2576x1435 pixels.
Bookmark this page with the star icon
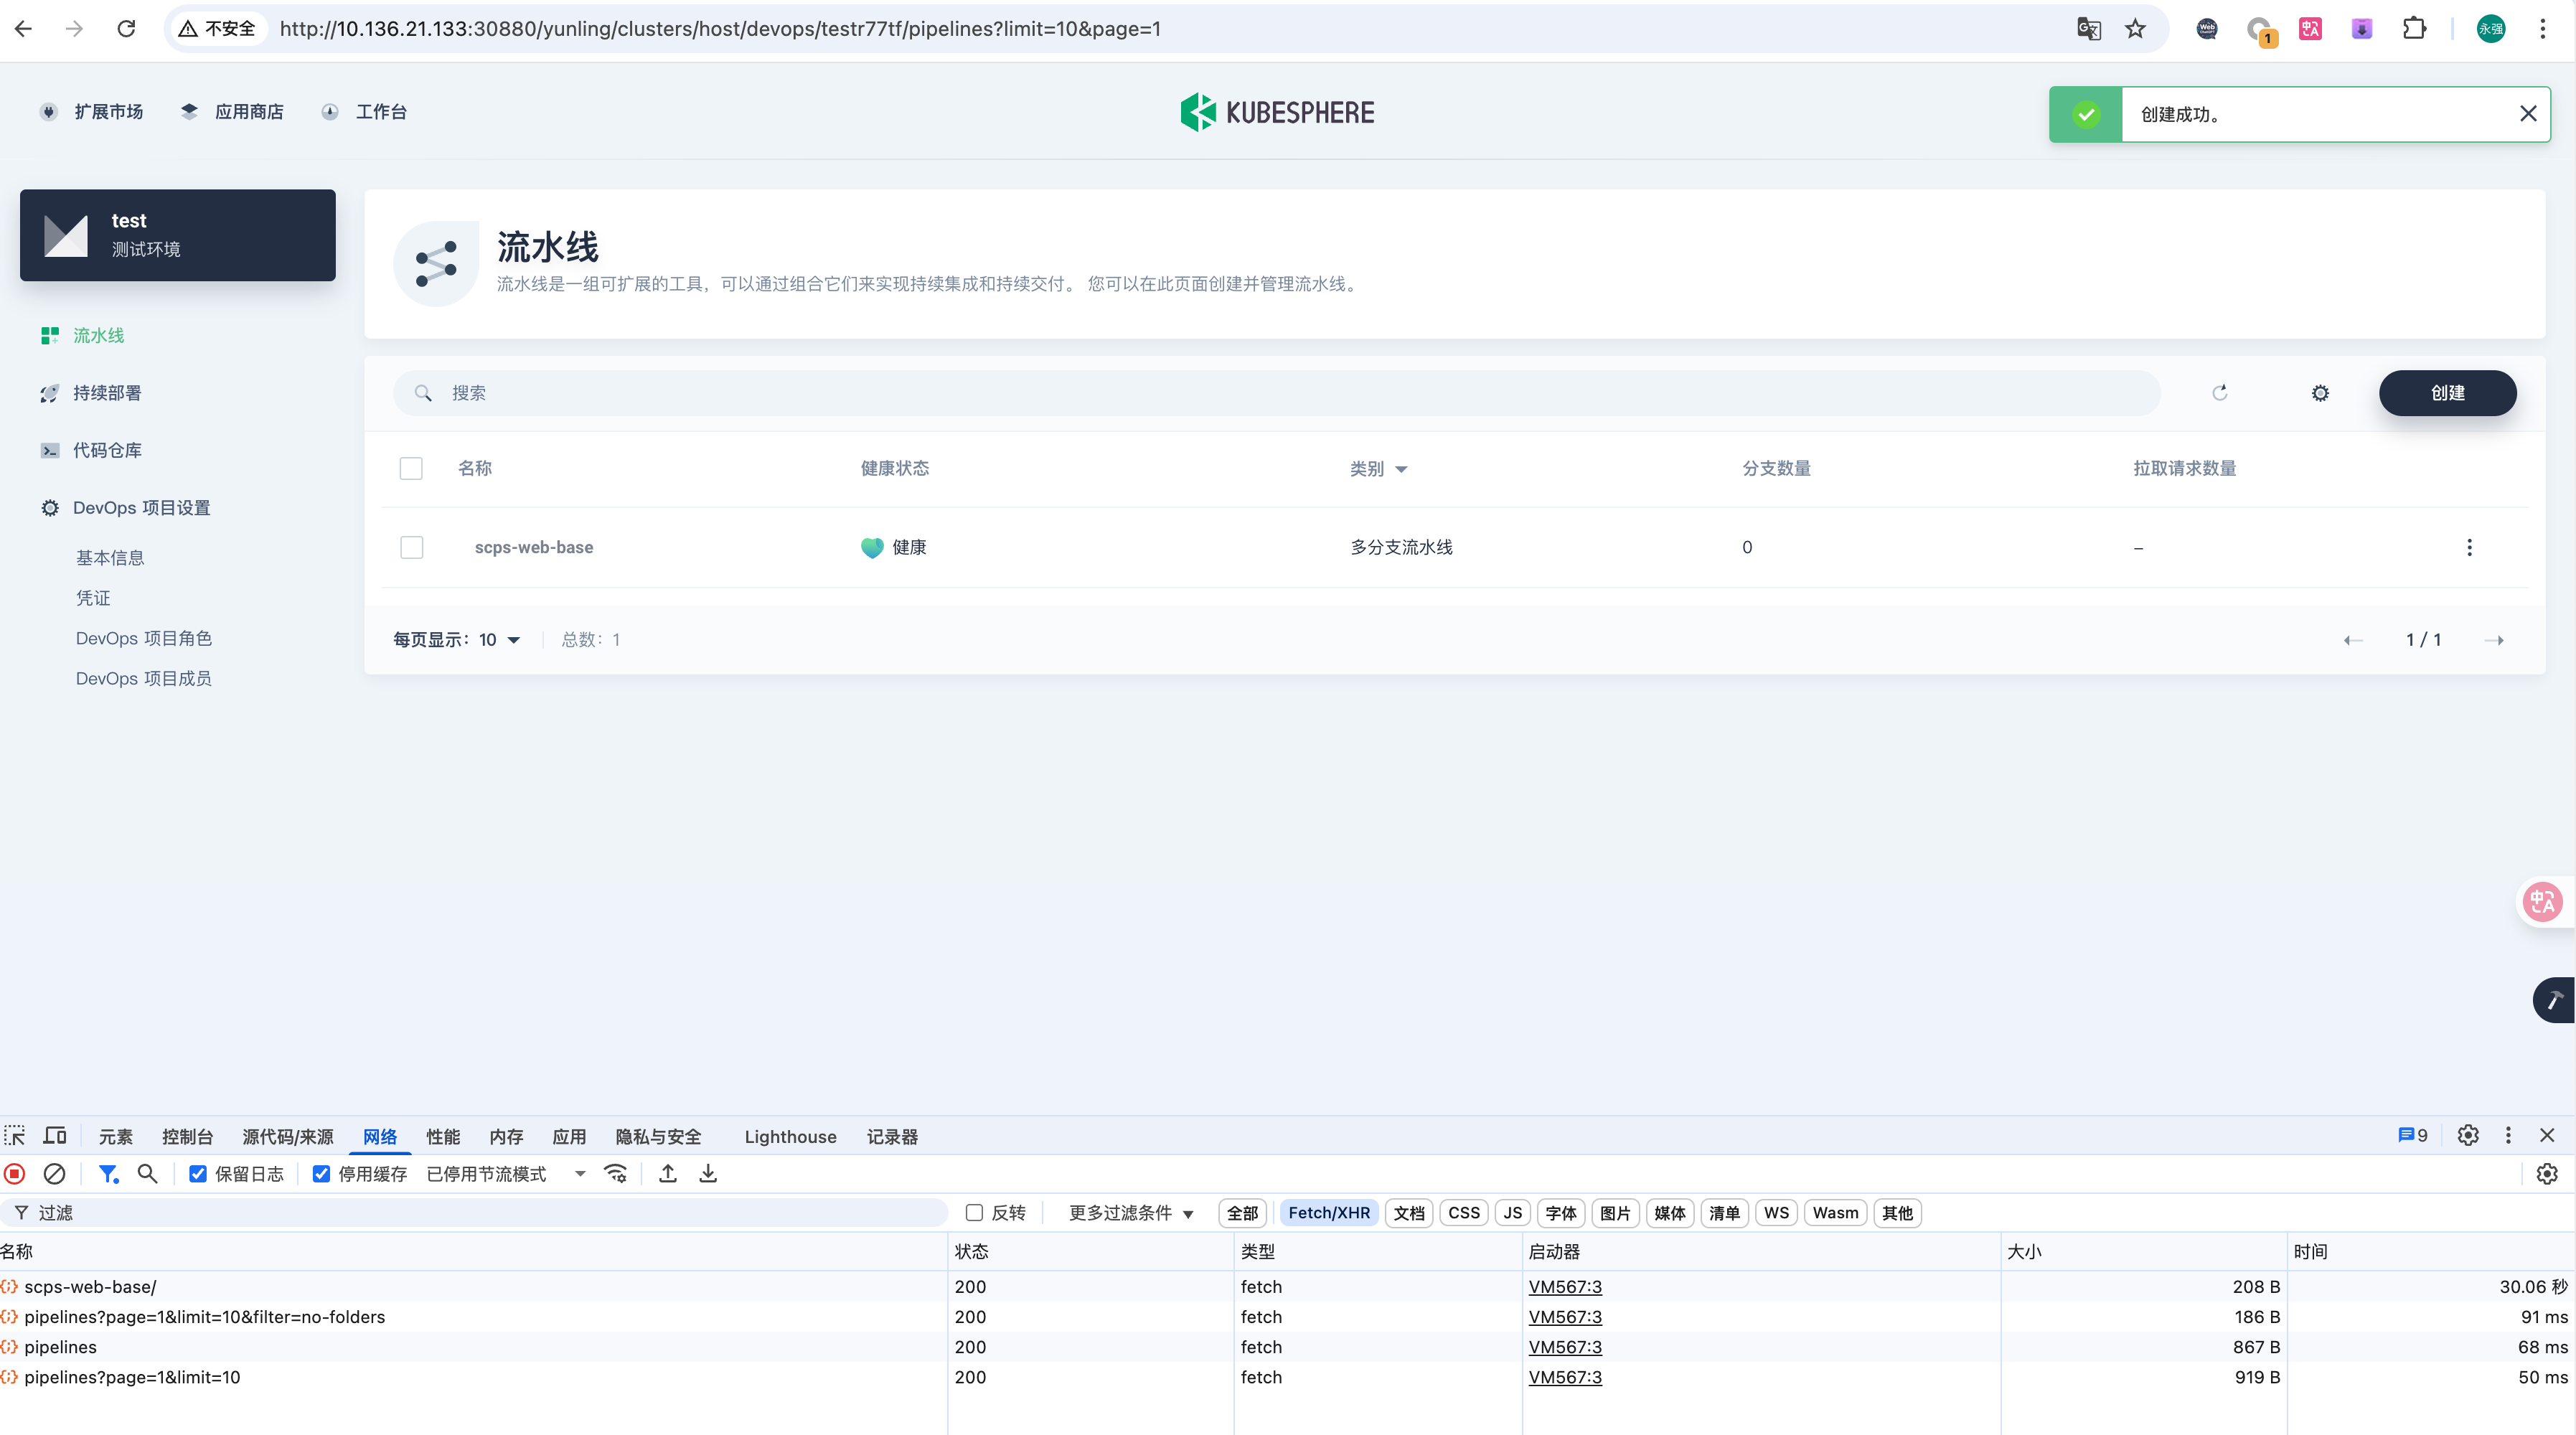click(x=2135, y=29)
